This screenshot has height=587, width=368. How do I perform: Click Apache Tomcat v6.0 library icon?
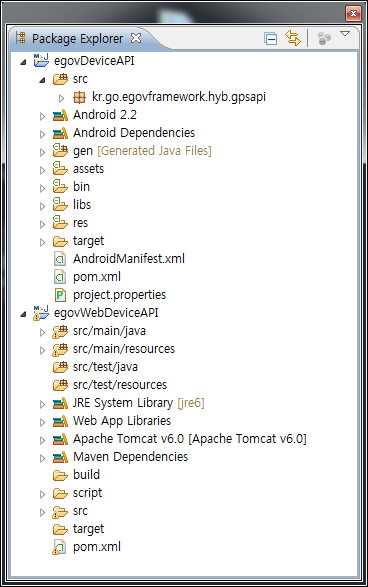[x=60, y=439]
